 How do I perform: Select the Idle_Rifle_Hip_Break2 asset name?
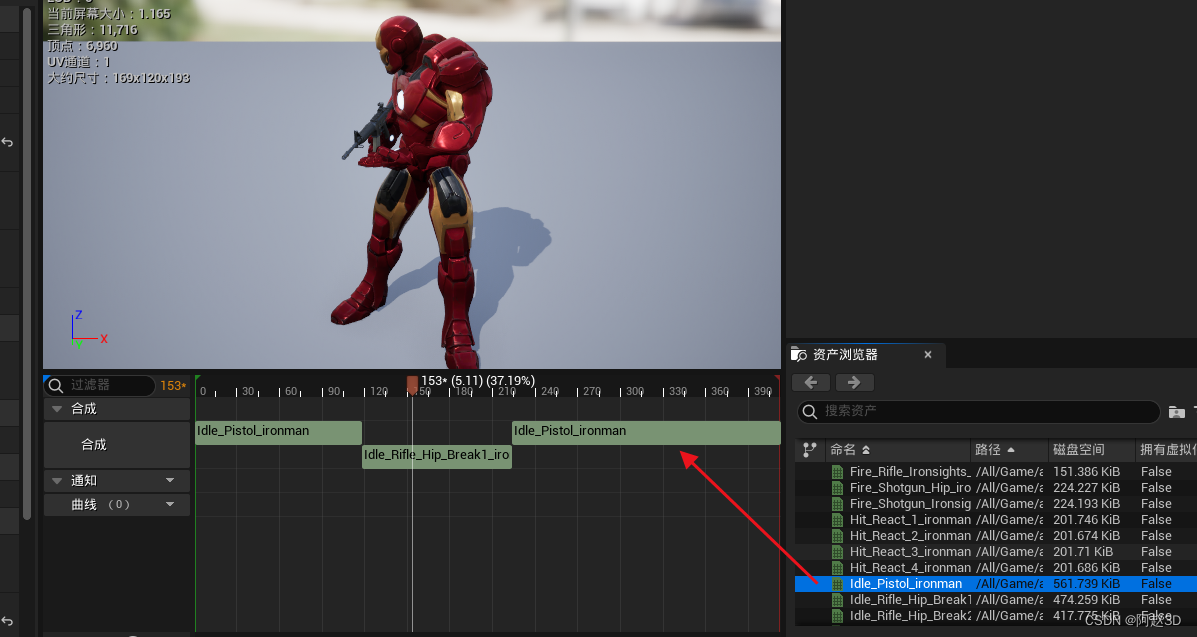coord(910,616)
